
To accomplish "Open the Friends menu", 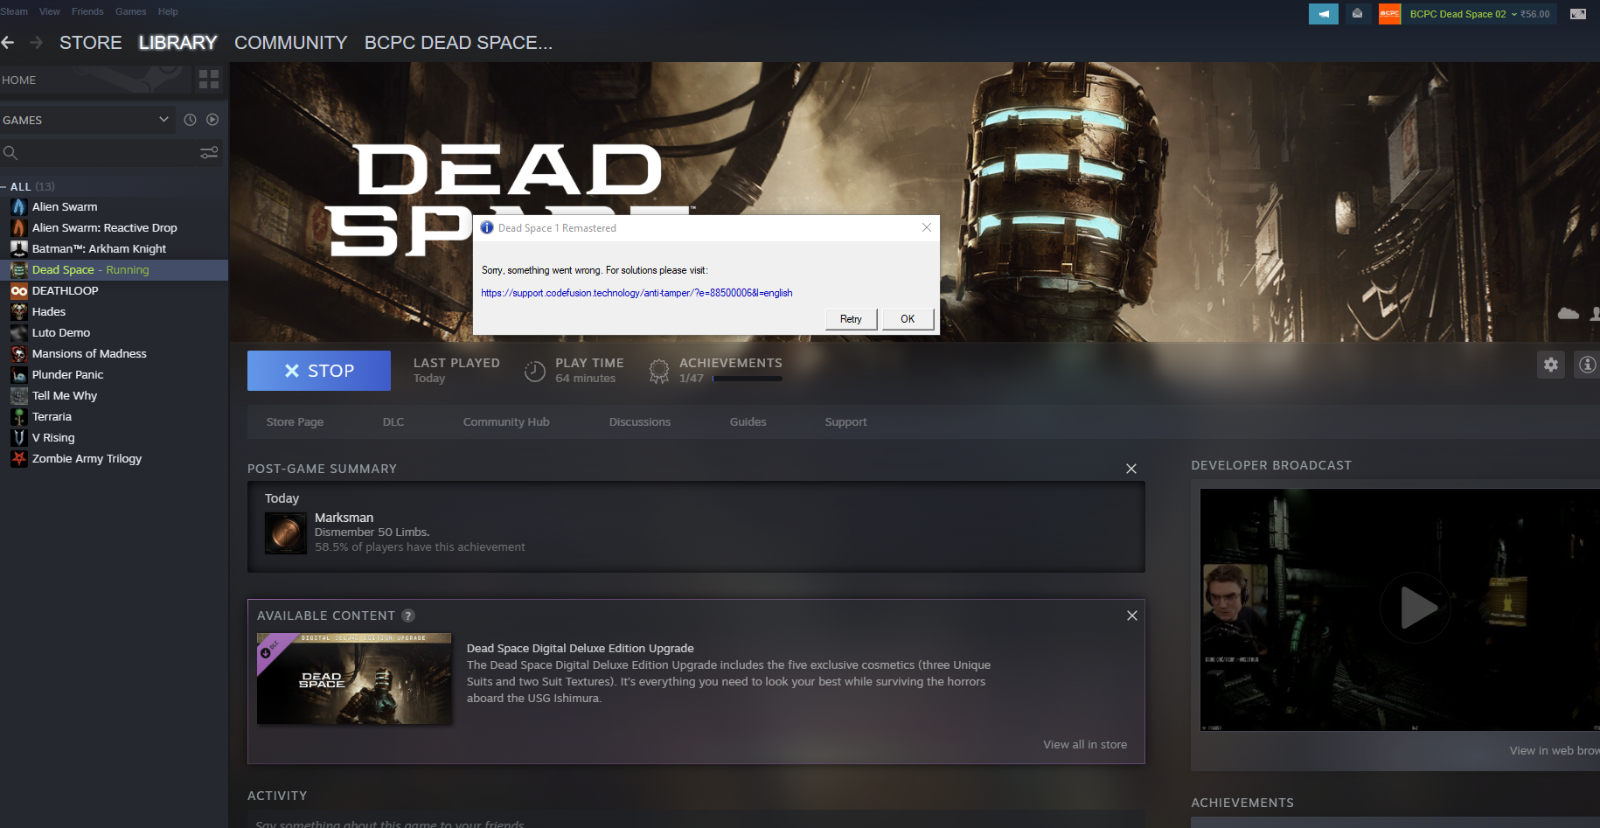I will [87, 12].
